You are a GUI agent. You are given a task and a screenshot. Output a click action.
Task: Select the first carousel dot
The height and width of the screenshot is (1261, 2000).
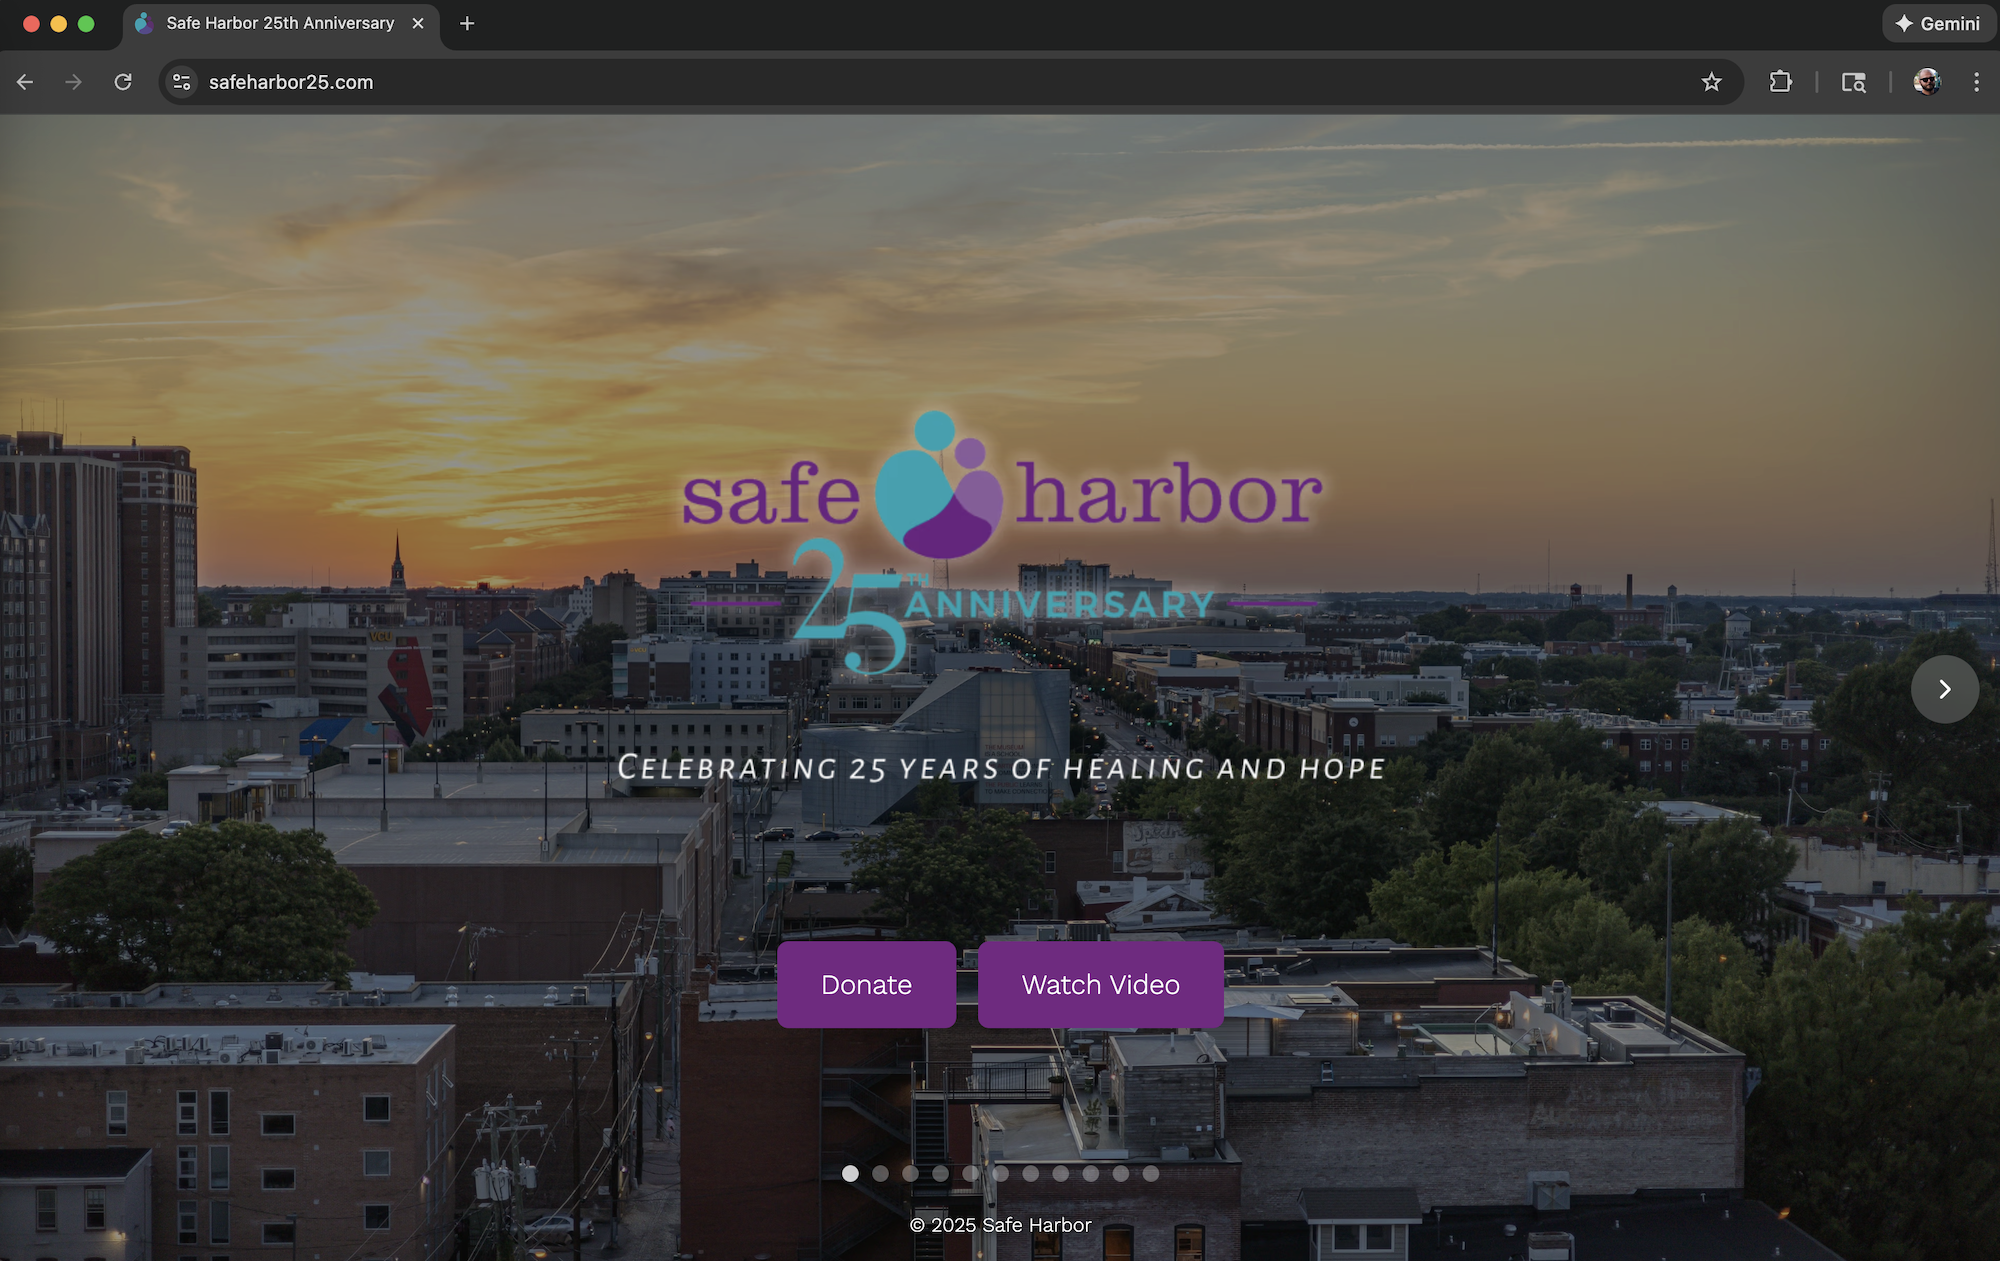click(850, 1173)
